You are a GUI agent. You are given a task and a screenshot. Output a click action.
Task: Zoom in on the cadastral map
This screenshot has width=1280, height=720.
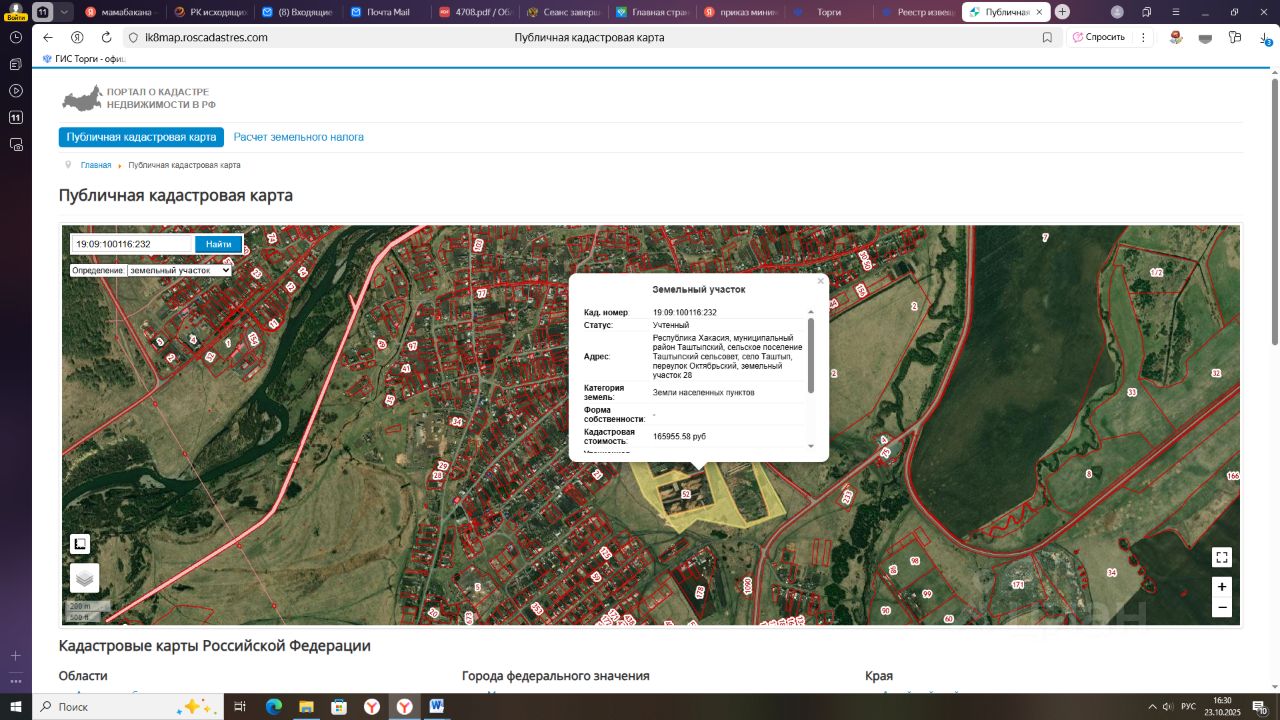(1221, 587)
